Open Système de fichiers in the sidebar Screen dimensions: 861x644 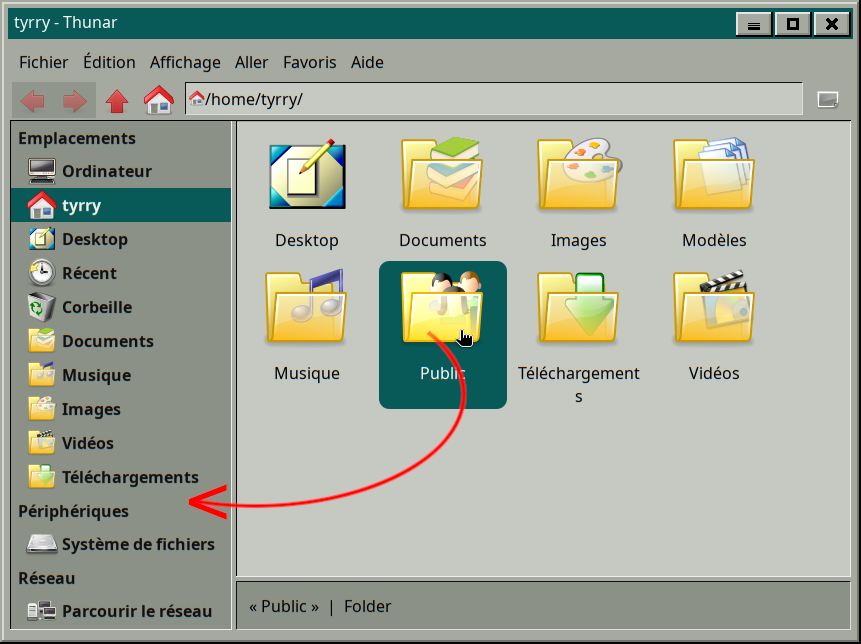[x=121, y=545]
